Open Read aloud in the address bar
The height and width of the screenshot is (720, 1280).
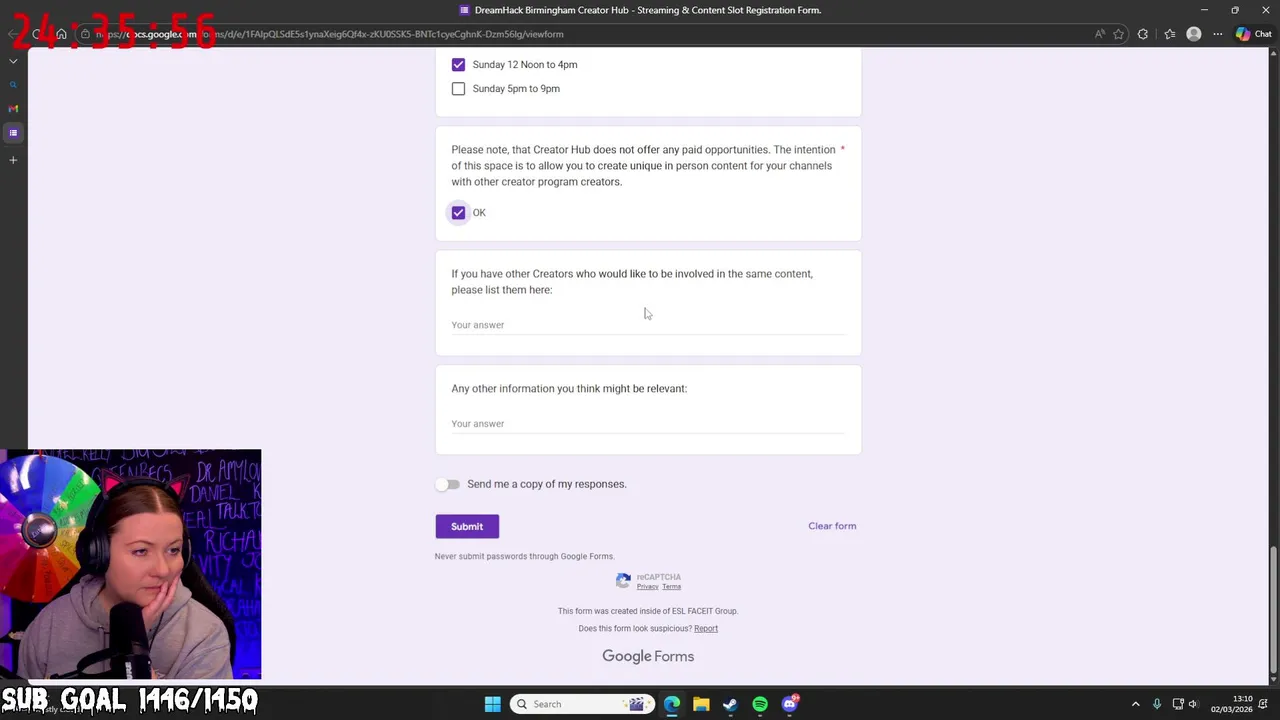tap(1100, 34)
